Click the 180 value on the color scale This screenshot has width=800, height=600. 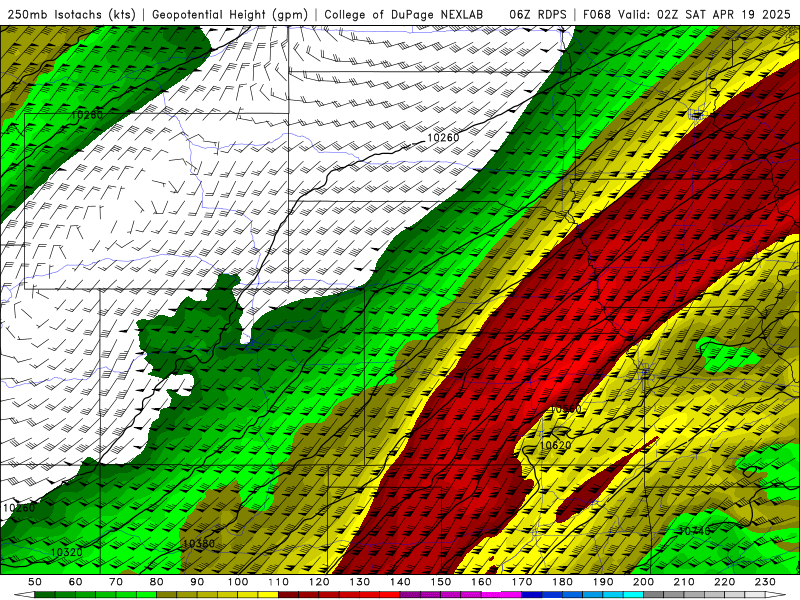click(563, 582)
